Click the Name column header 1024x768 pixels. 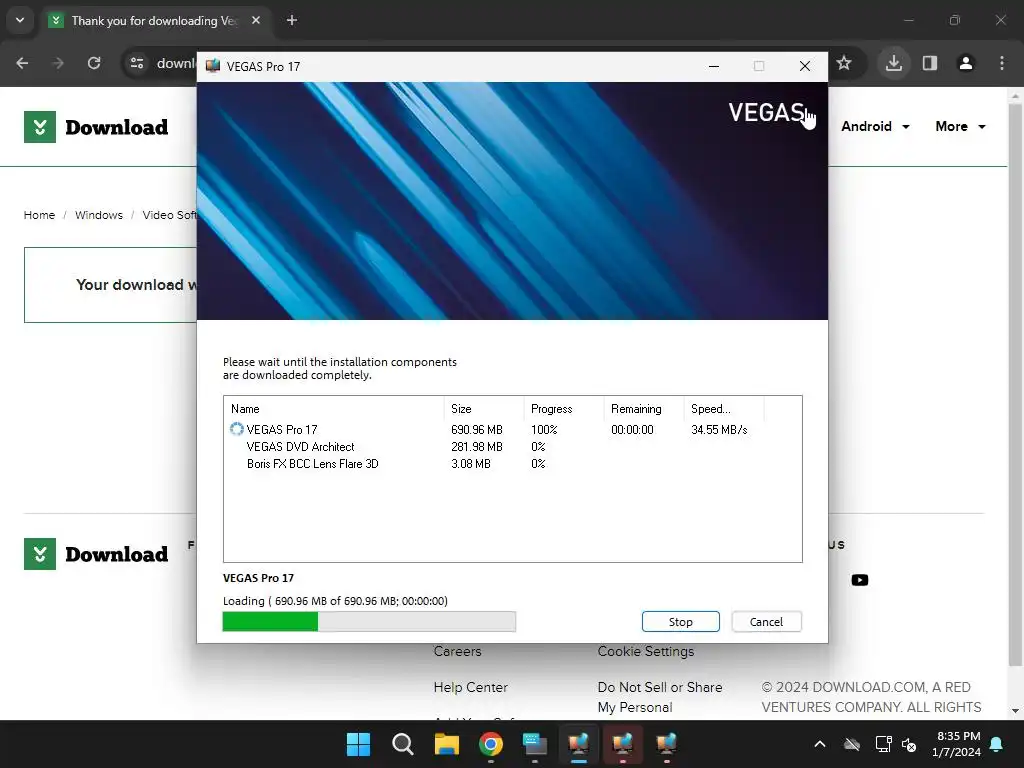(x=334, y=409)
